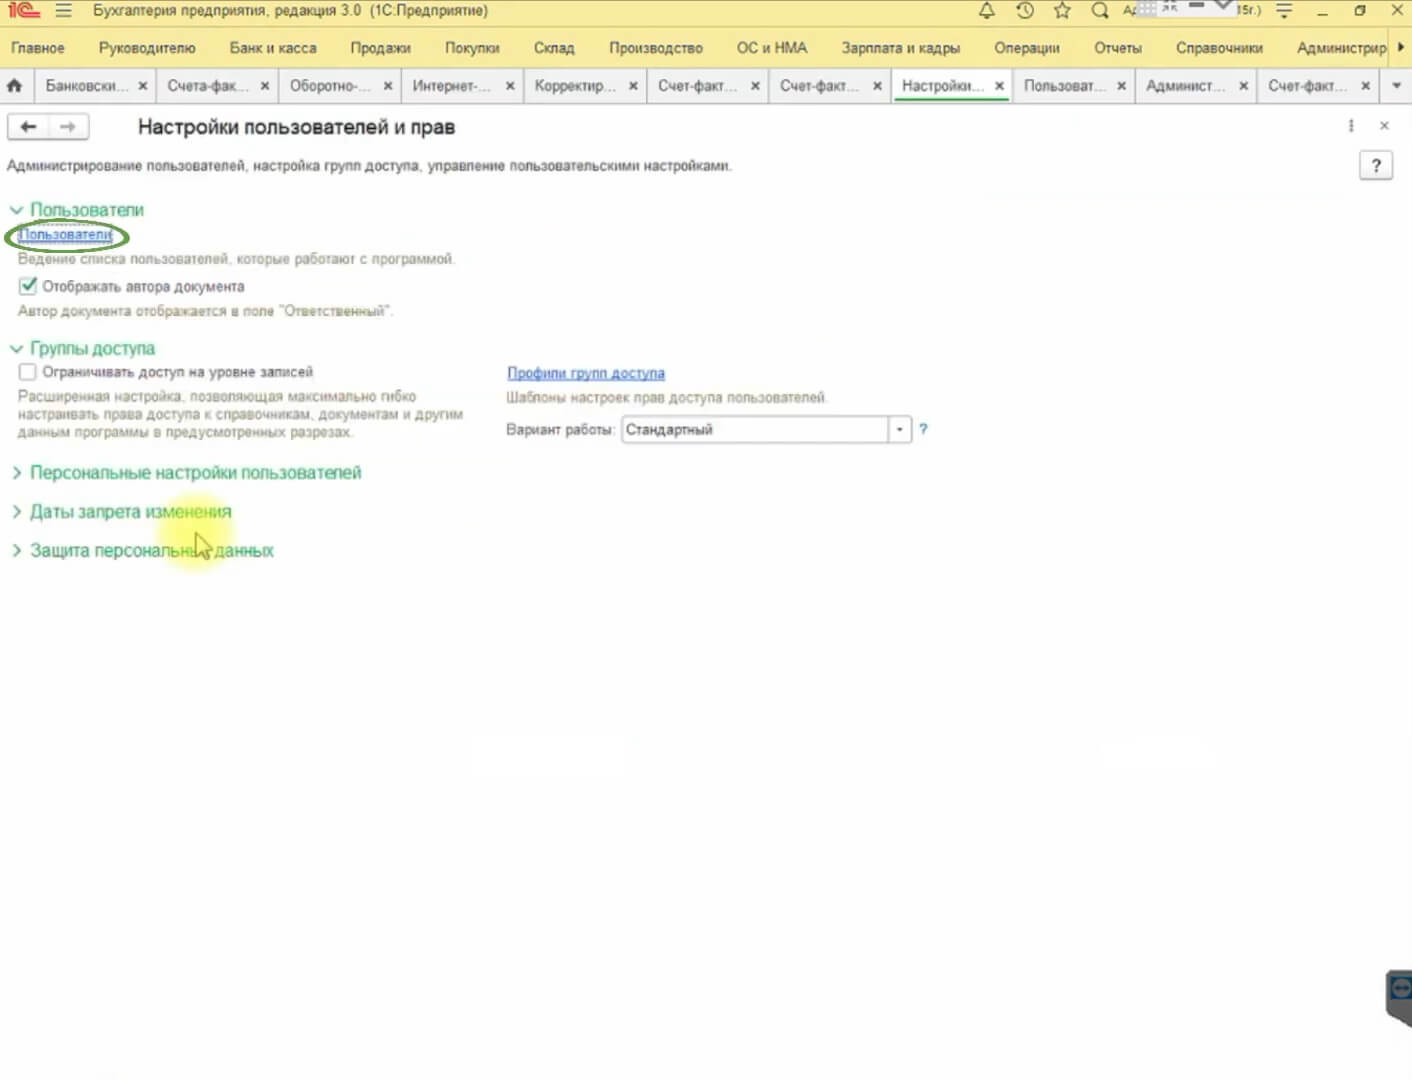Open the main hamburger menu
The height and width of the screenshot is (1080, 1412).
pos(64,11)
